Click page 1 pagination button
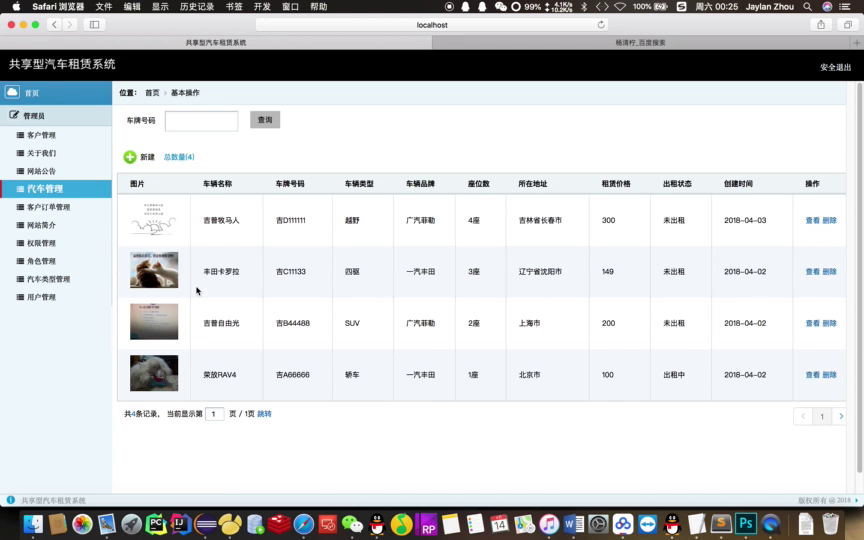This screenshot has width=864, height=540. pos(822,417)
